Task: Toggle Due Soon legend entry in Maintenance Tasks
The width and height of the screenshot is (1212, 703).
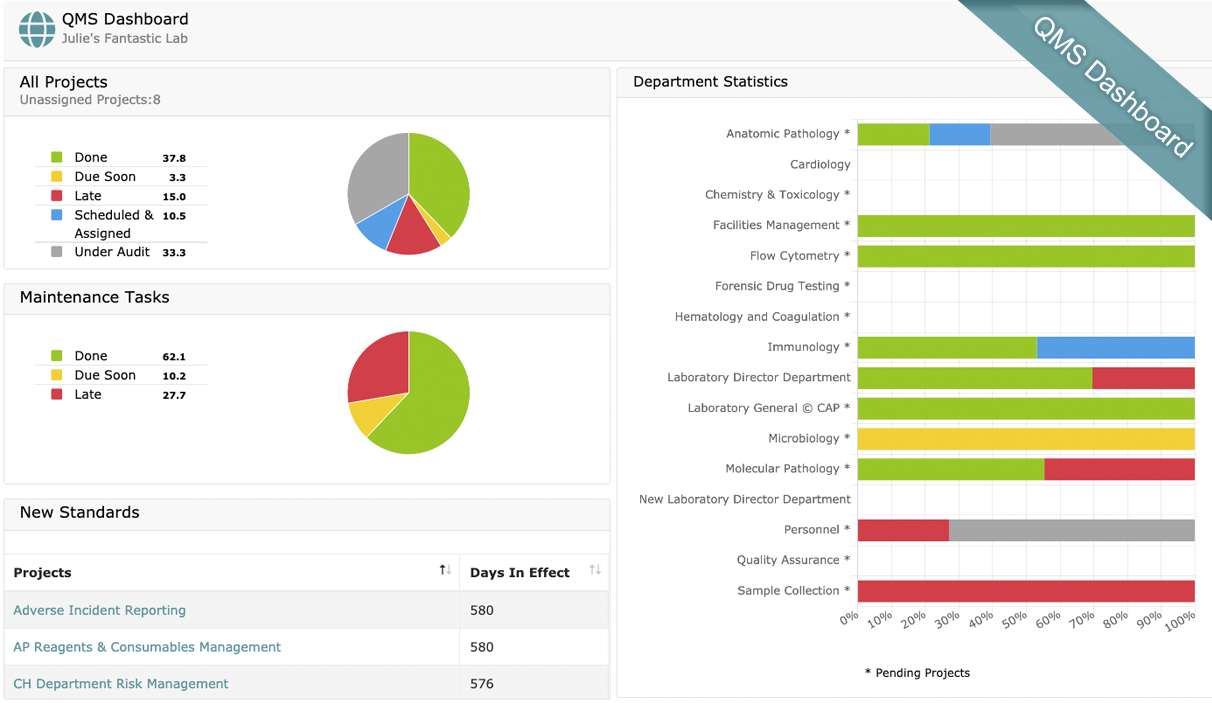Action: (x=104, y=375)
